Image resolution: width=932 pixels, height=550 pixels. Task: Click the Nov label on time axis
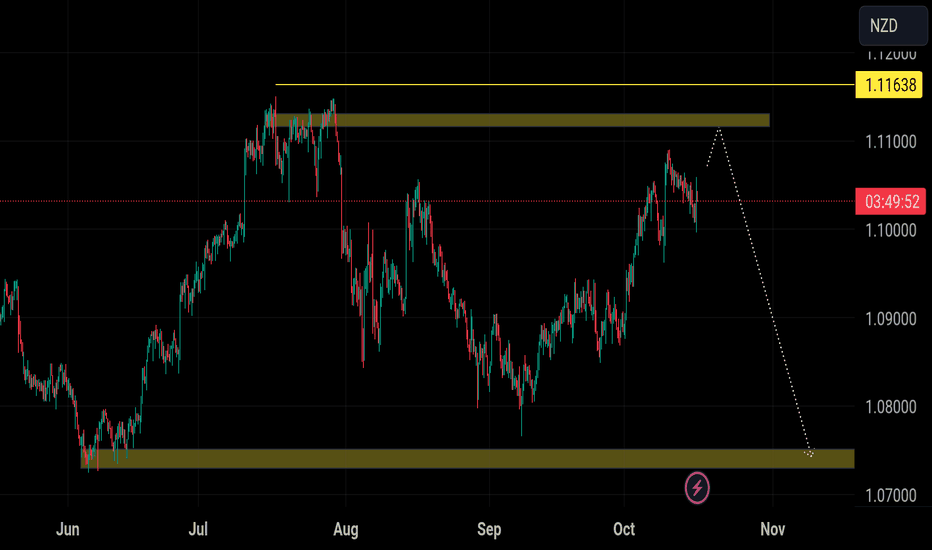773,529
